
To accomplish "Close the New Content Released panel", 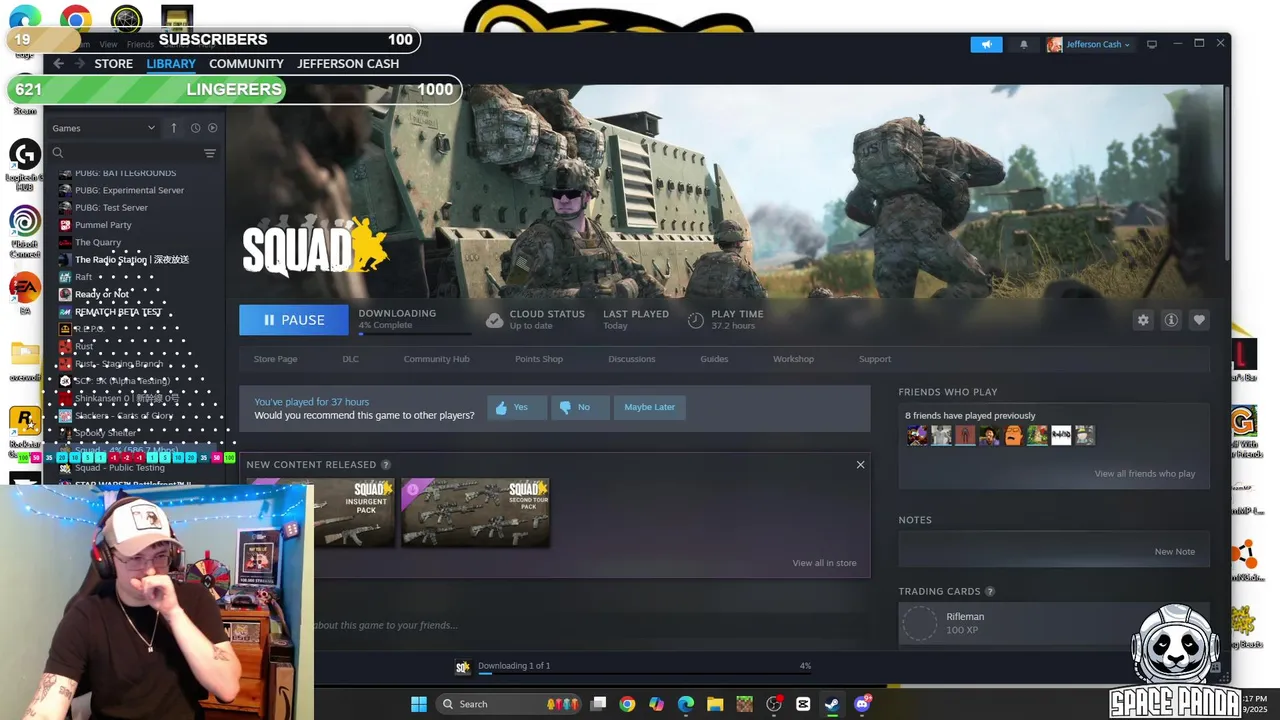I will [x=860, y=464].
